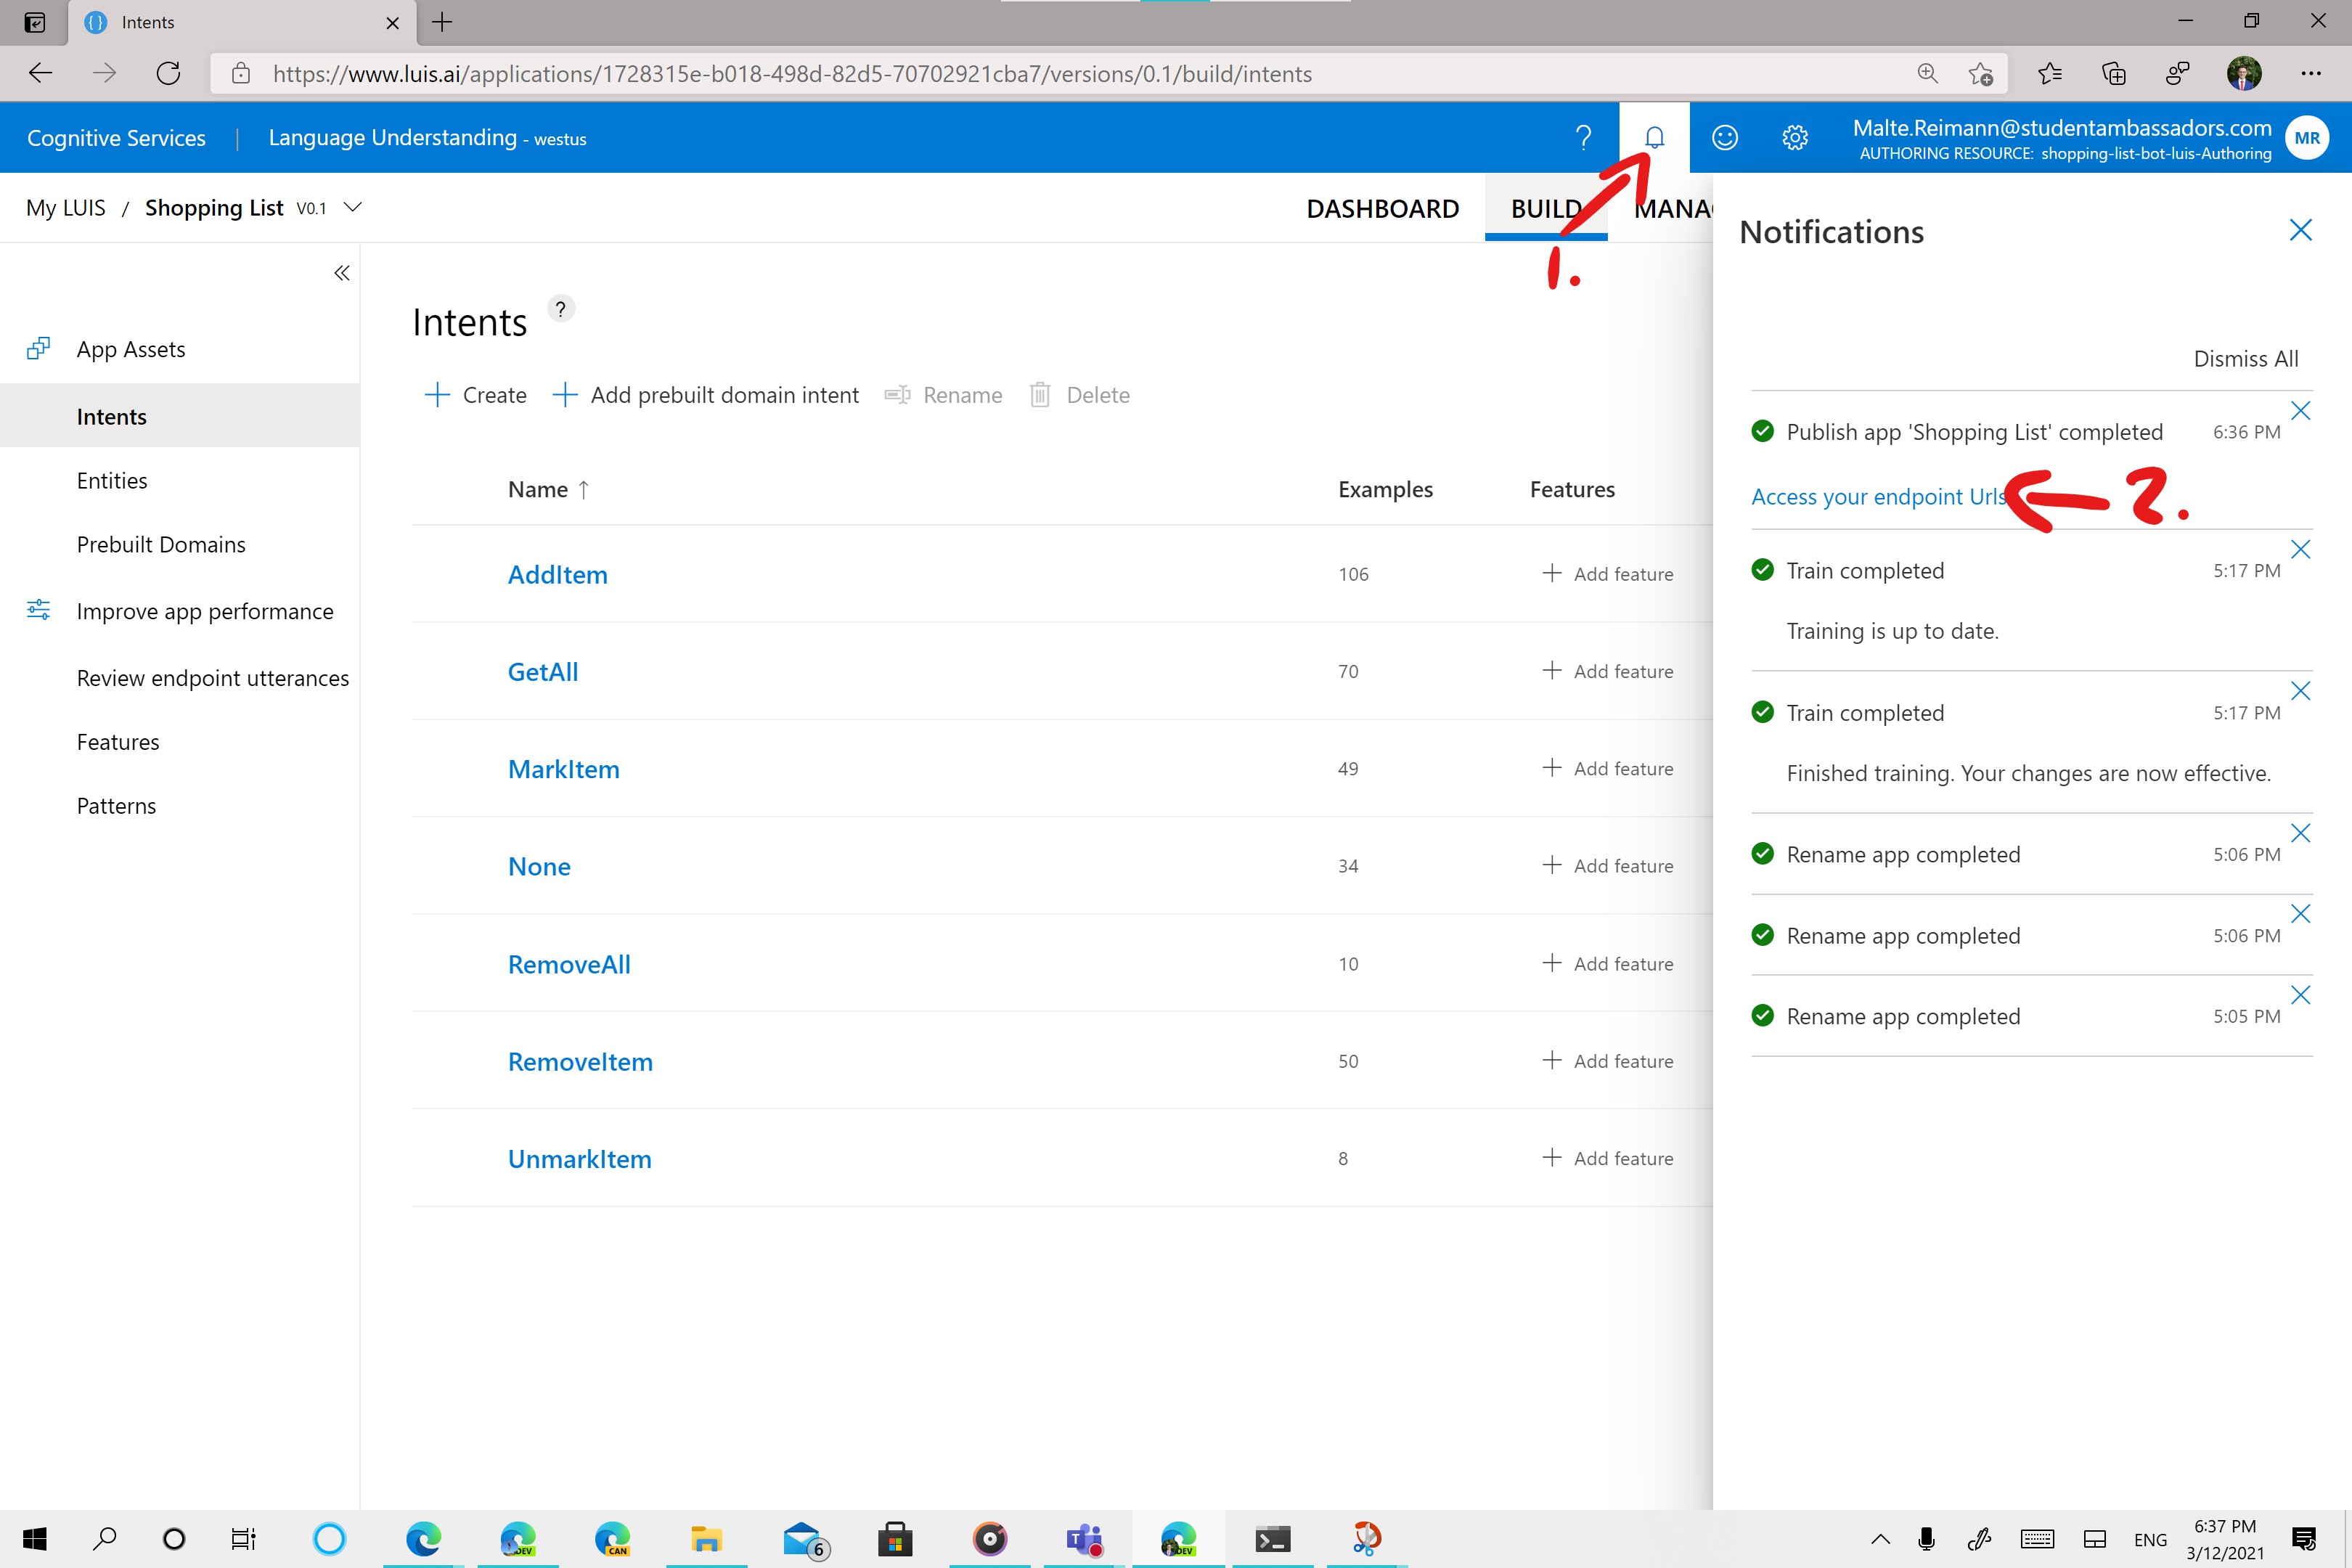Image resolution: width=2352 pixels, height=1568 pixels.
Task: Click the Intents help question mark
Action: pyautogui.click(x=561, y=309)
